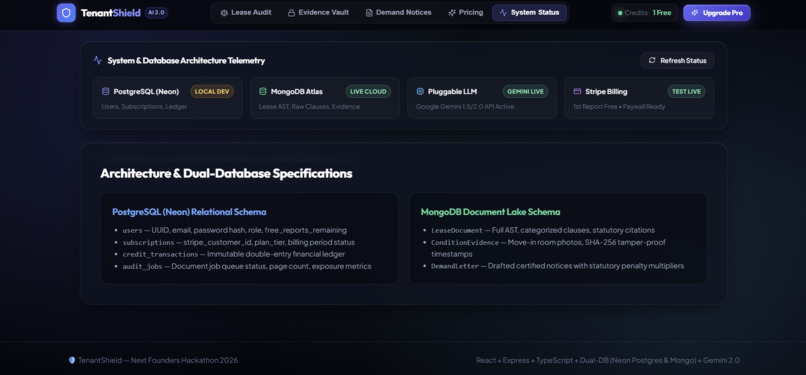Viewport: 806px width, 375px height.
Task: Open the Lease Audit tab
Action: pos(246,13)
